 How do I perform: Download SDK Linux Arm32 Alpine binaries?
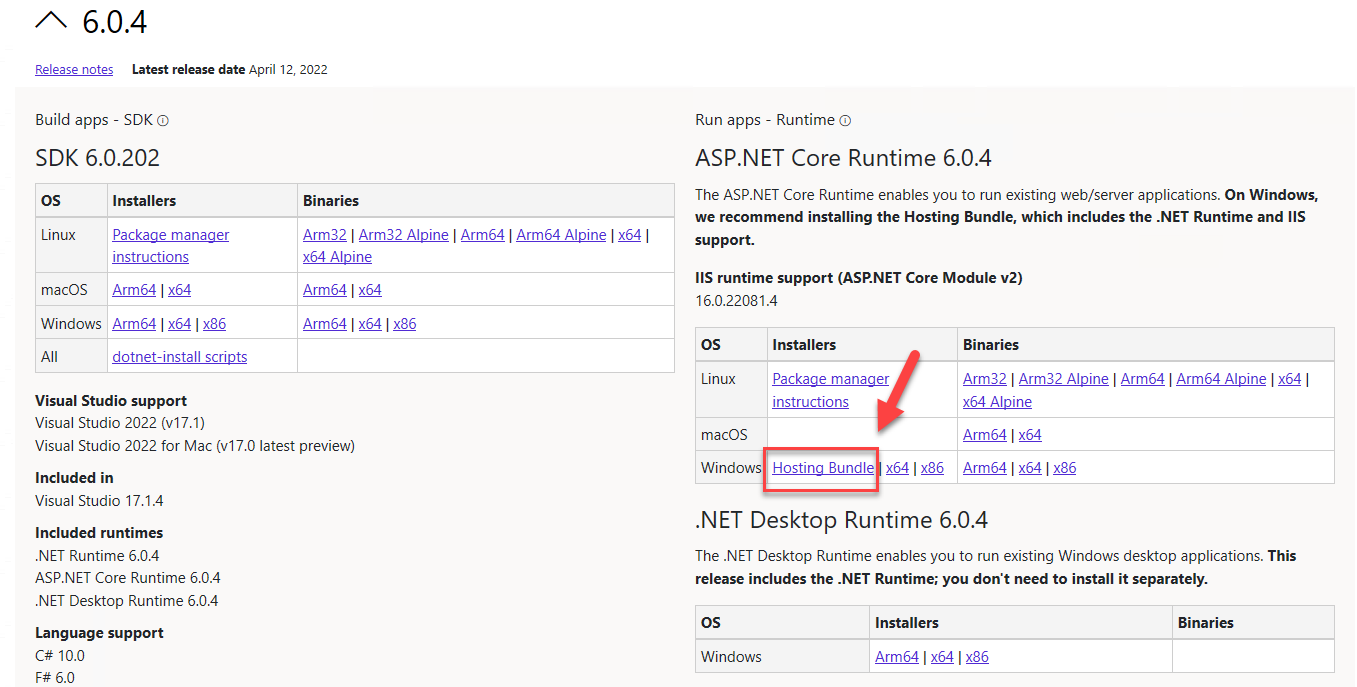click(x=404, y=235)
